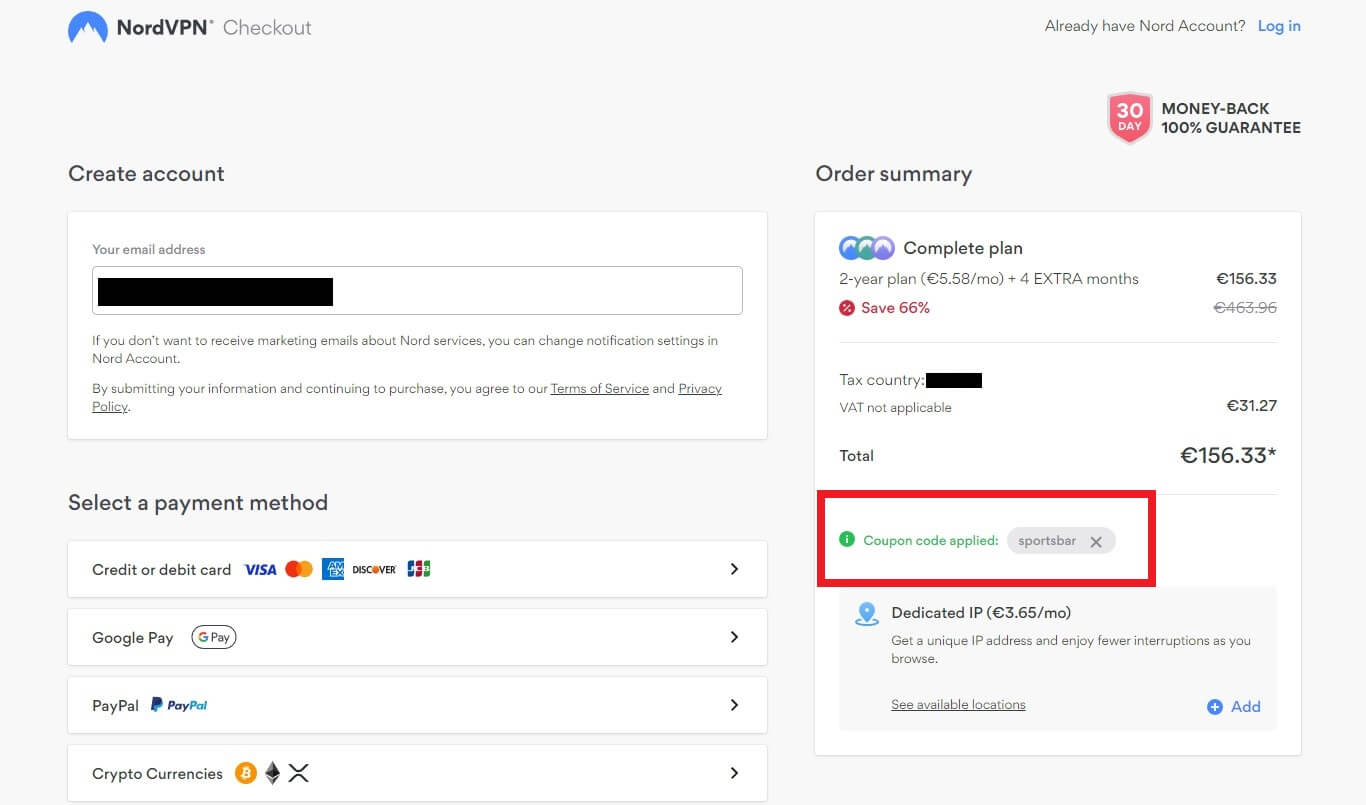Click the NordVPN logo icon
Viewport: 1366px width, 805px height.
click(x=88, y=27)
